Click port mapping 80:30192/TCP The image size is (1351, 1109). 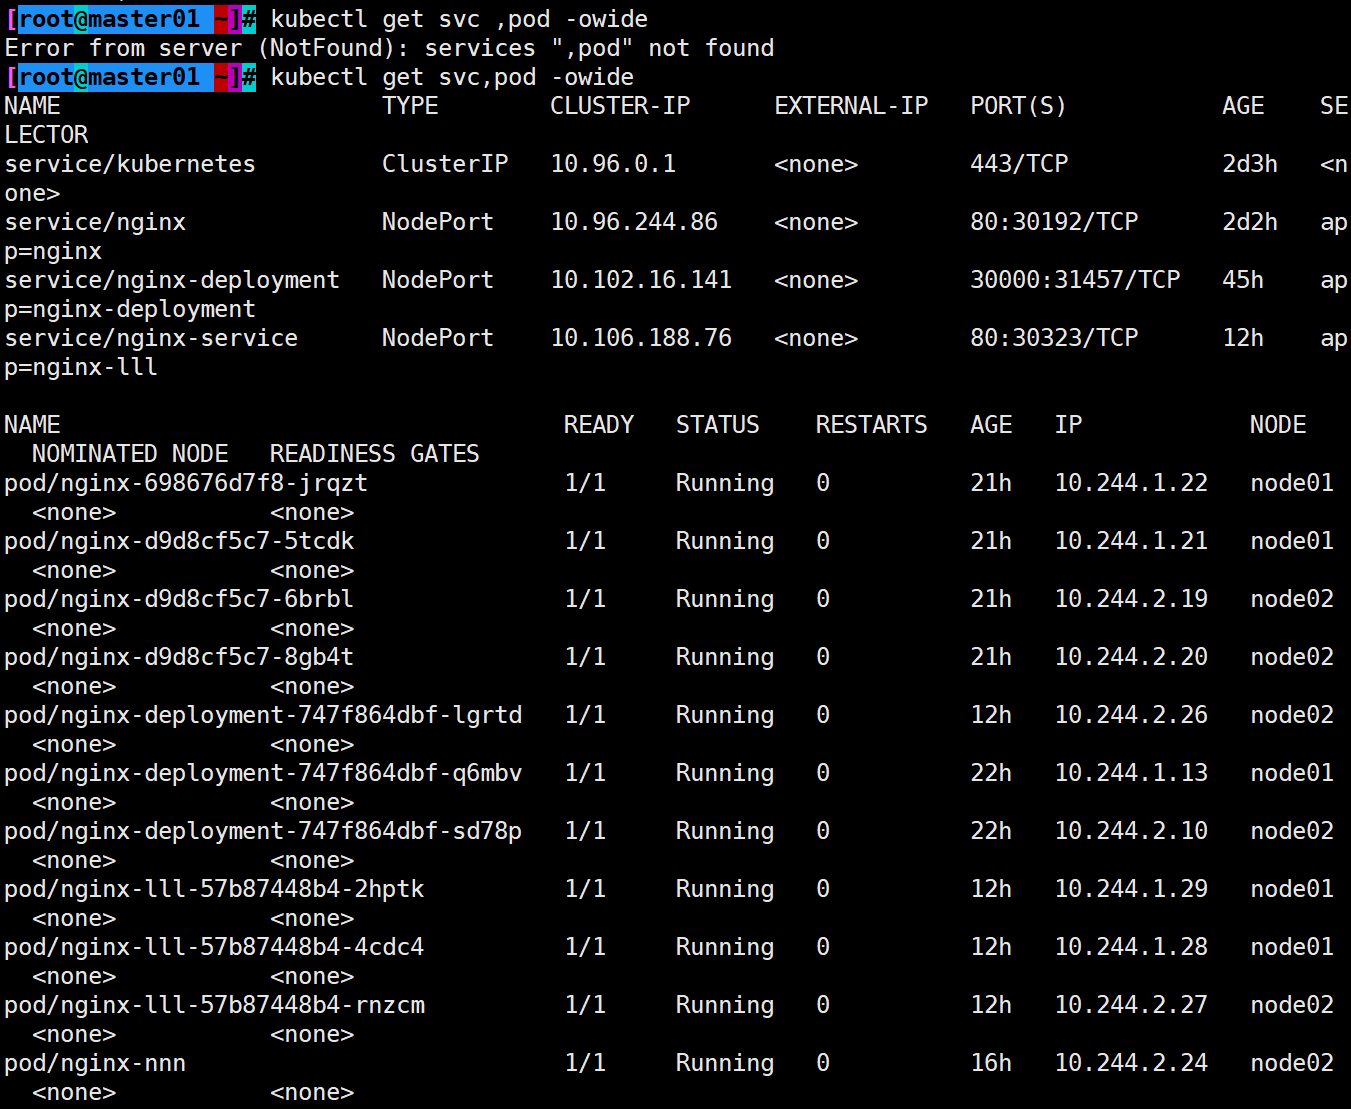point(1054,222)
